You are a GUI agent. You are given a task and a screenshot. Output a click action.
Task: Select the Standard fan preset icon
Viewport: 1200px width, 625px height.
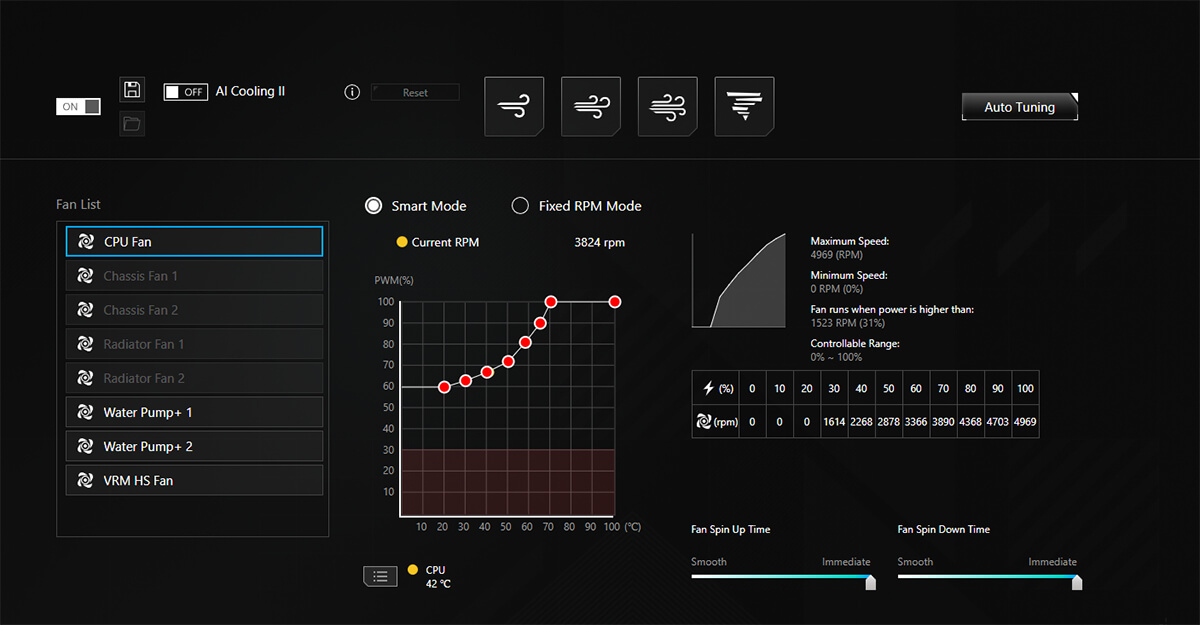pyautogui.click(x=591, y=106)
